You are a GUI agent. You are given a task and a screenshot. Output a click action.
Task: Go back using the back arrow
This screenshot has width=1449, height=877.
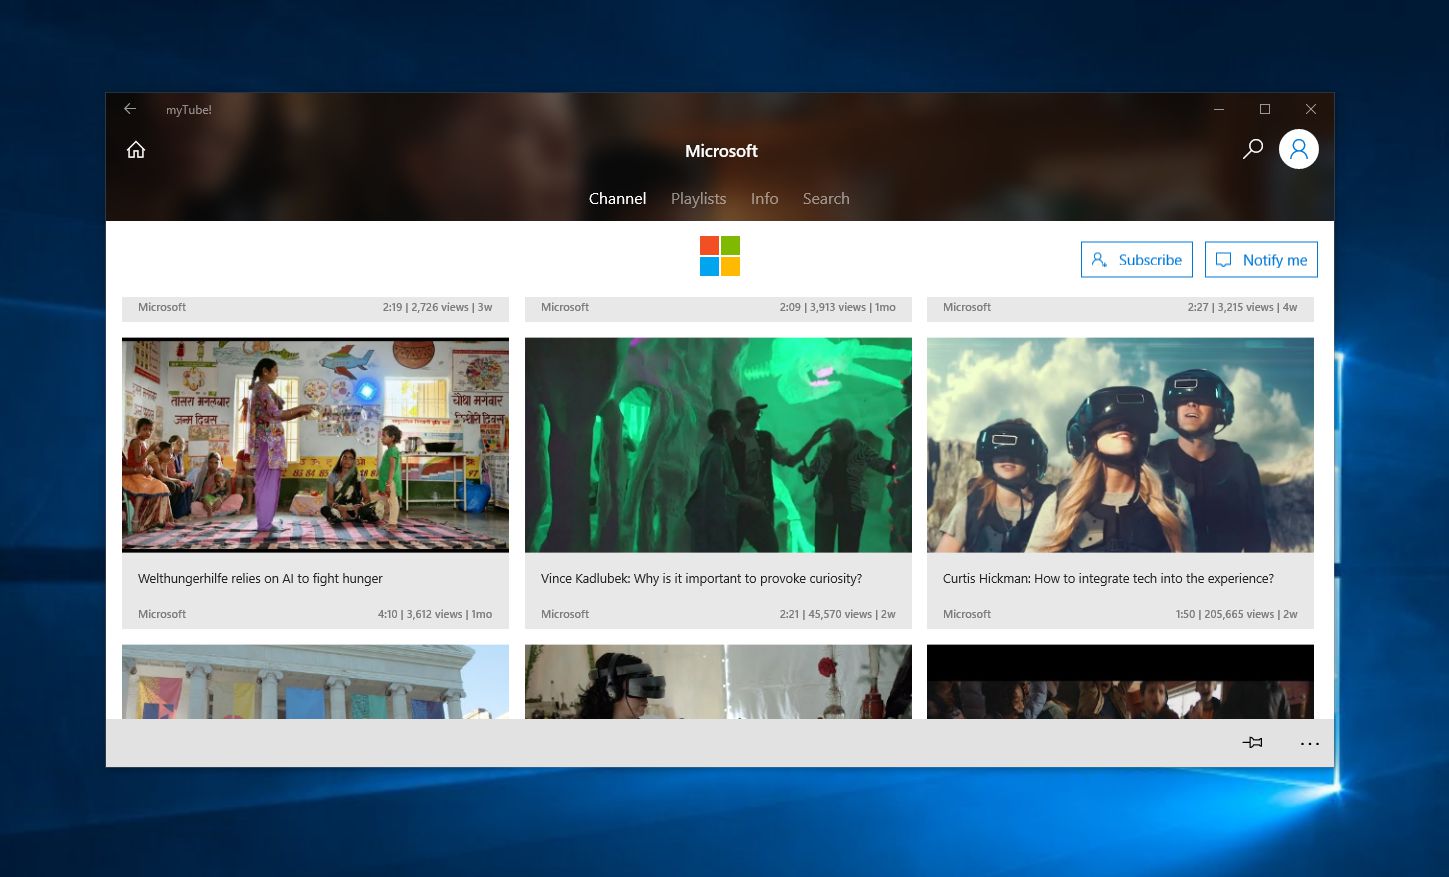point(130,109)
